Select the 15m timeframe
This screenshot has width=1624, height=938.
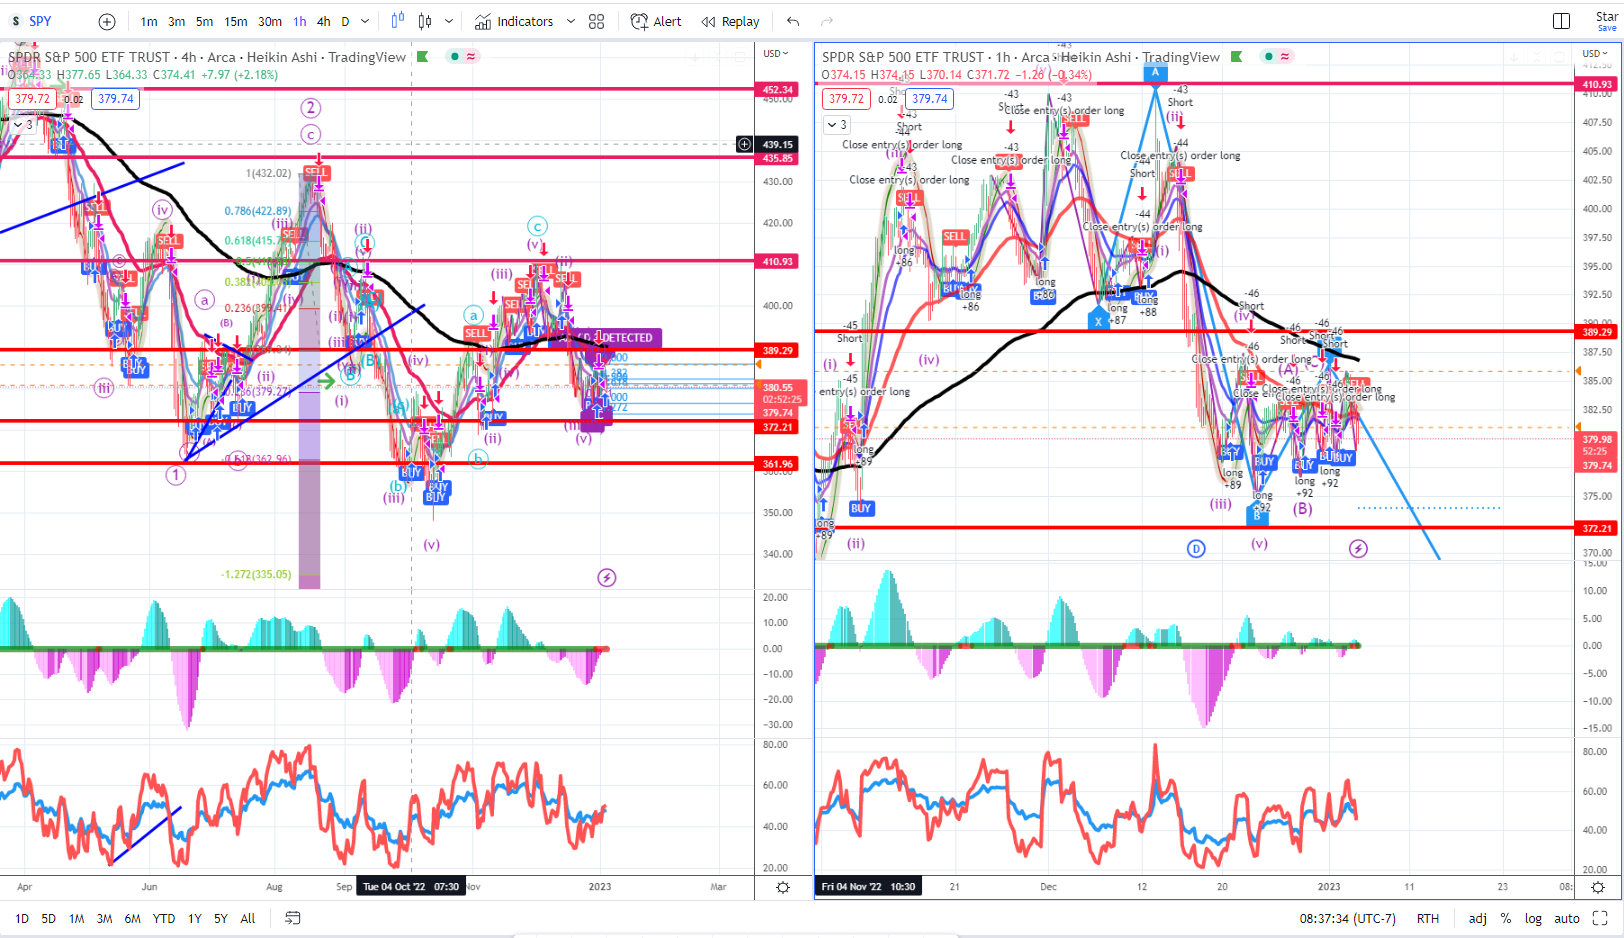[x=236, y=21]
